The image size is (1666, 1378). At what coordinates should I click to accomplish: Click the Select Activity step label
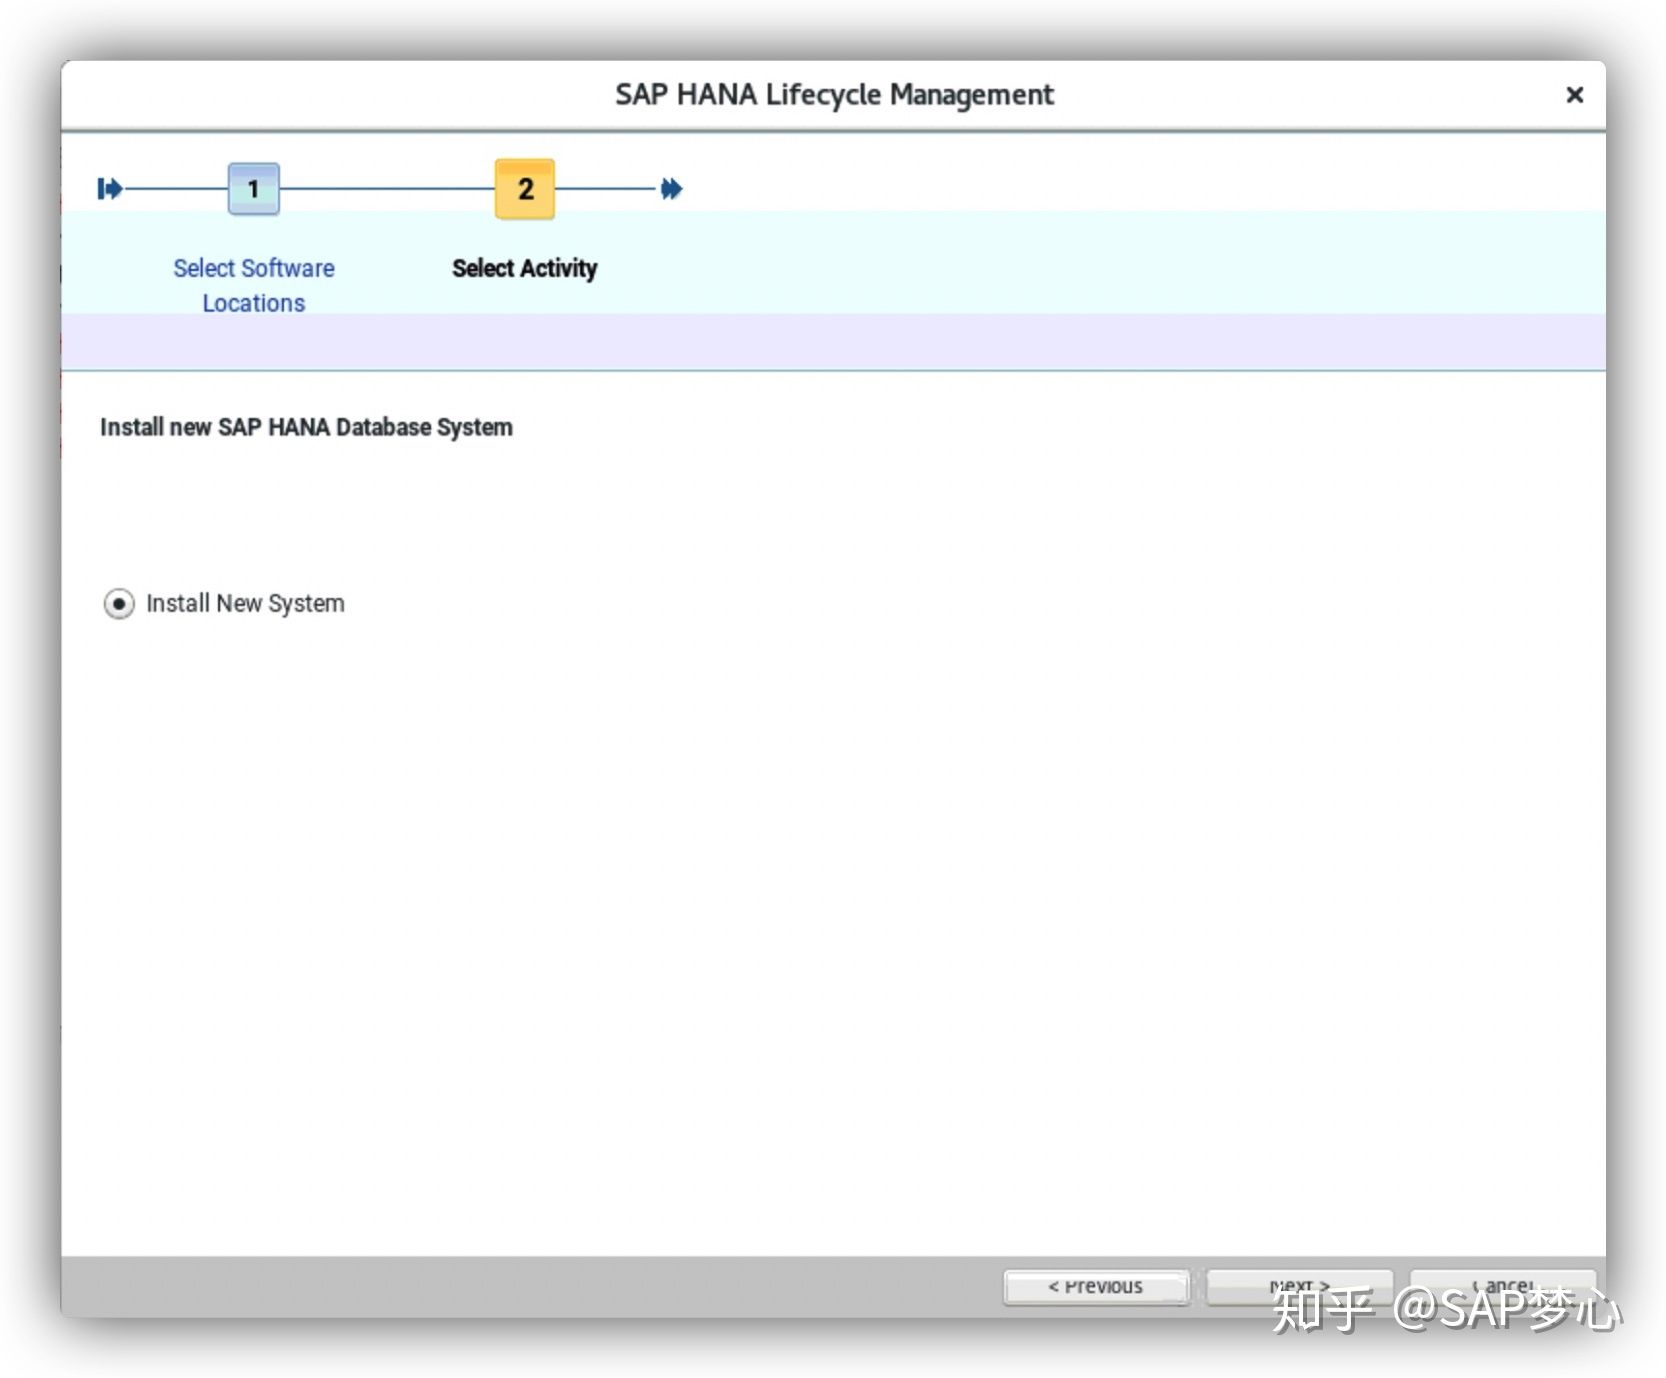pos(524,268)
